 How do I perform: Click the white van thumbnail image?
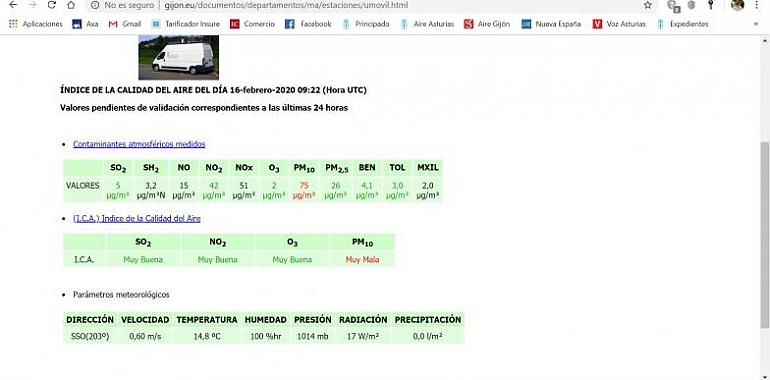tap(179, 57)
